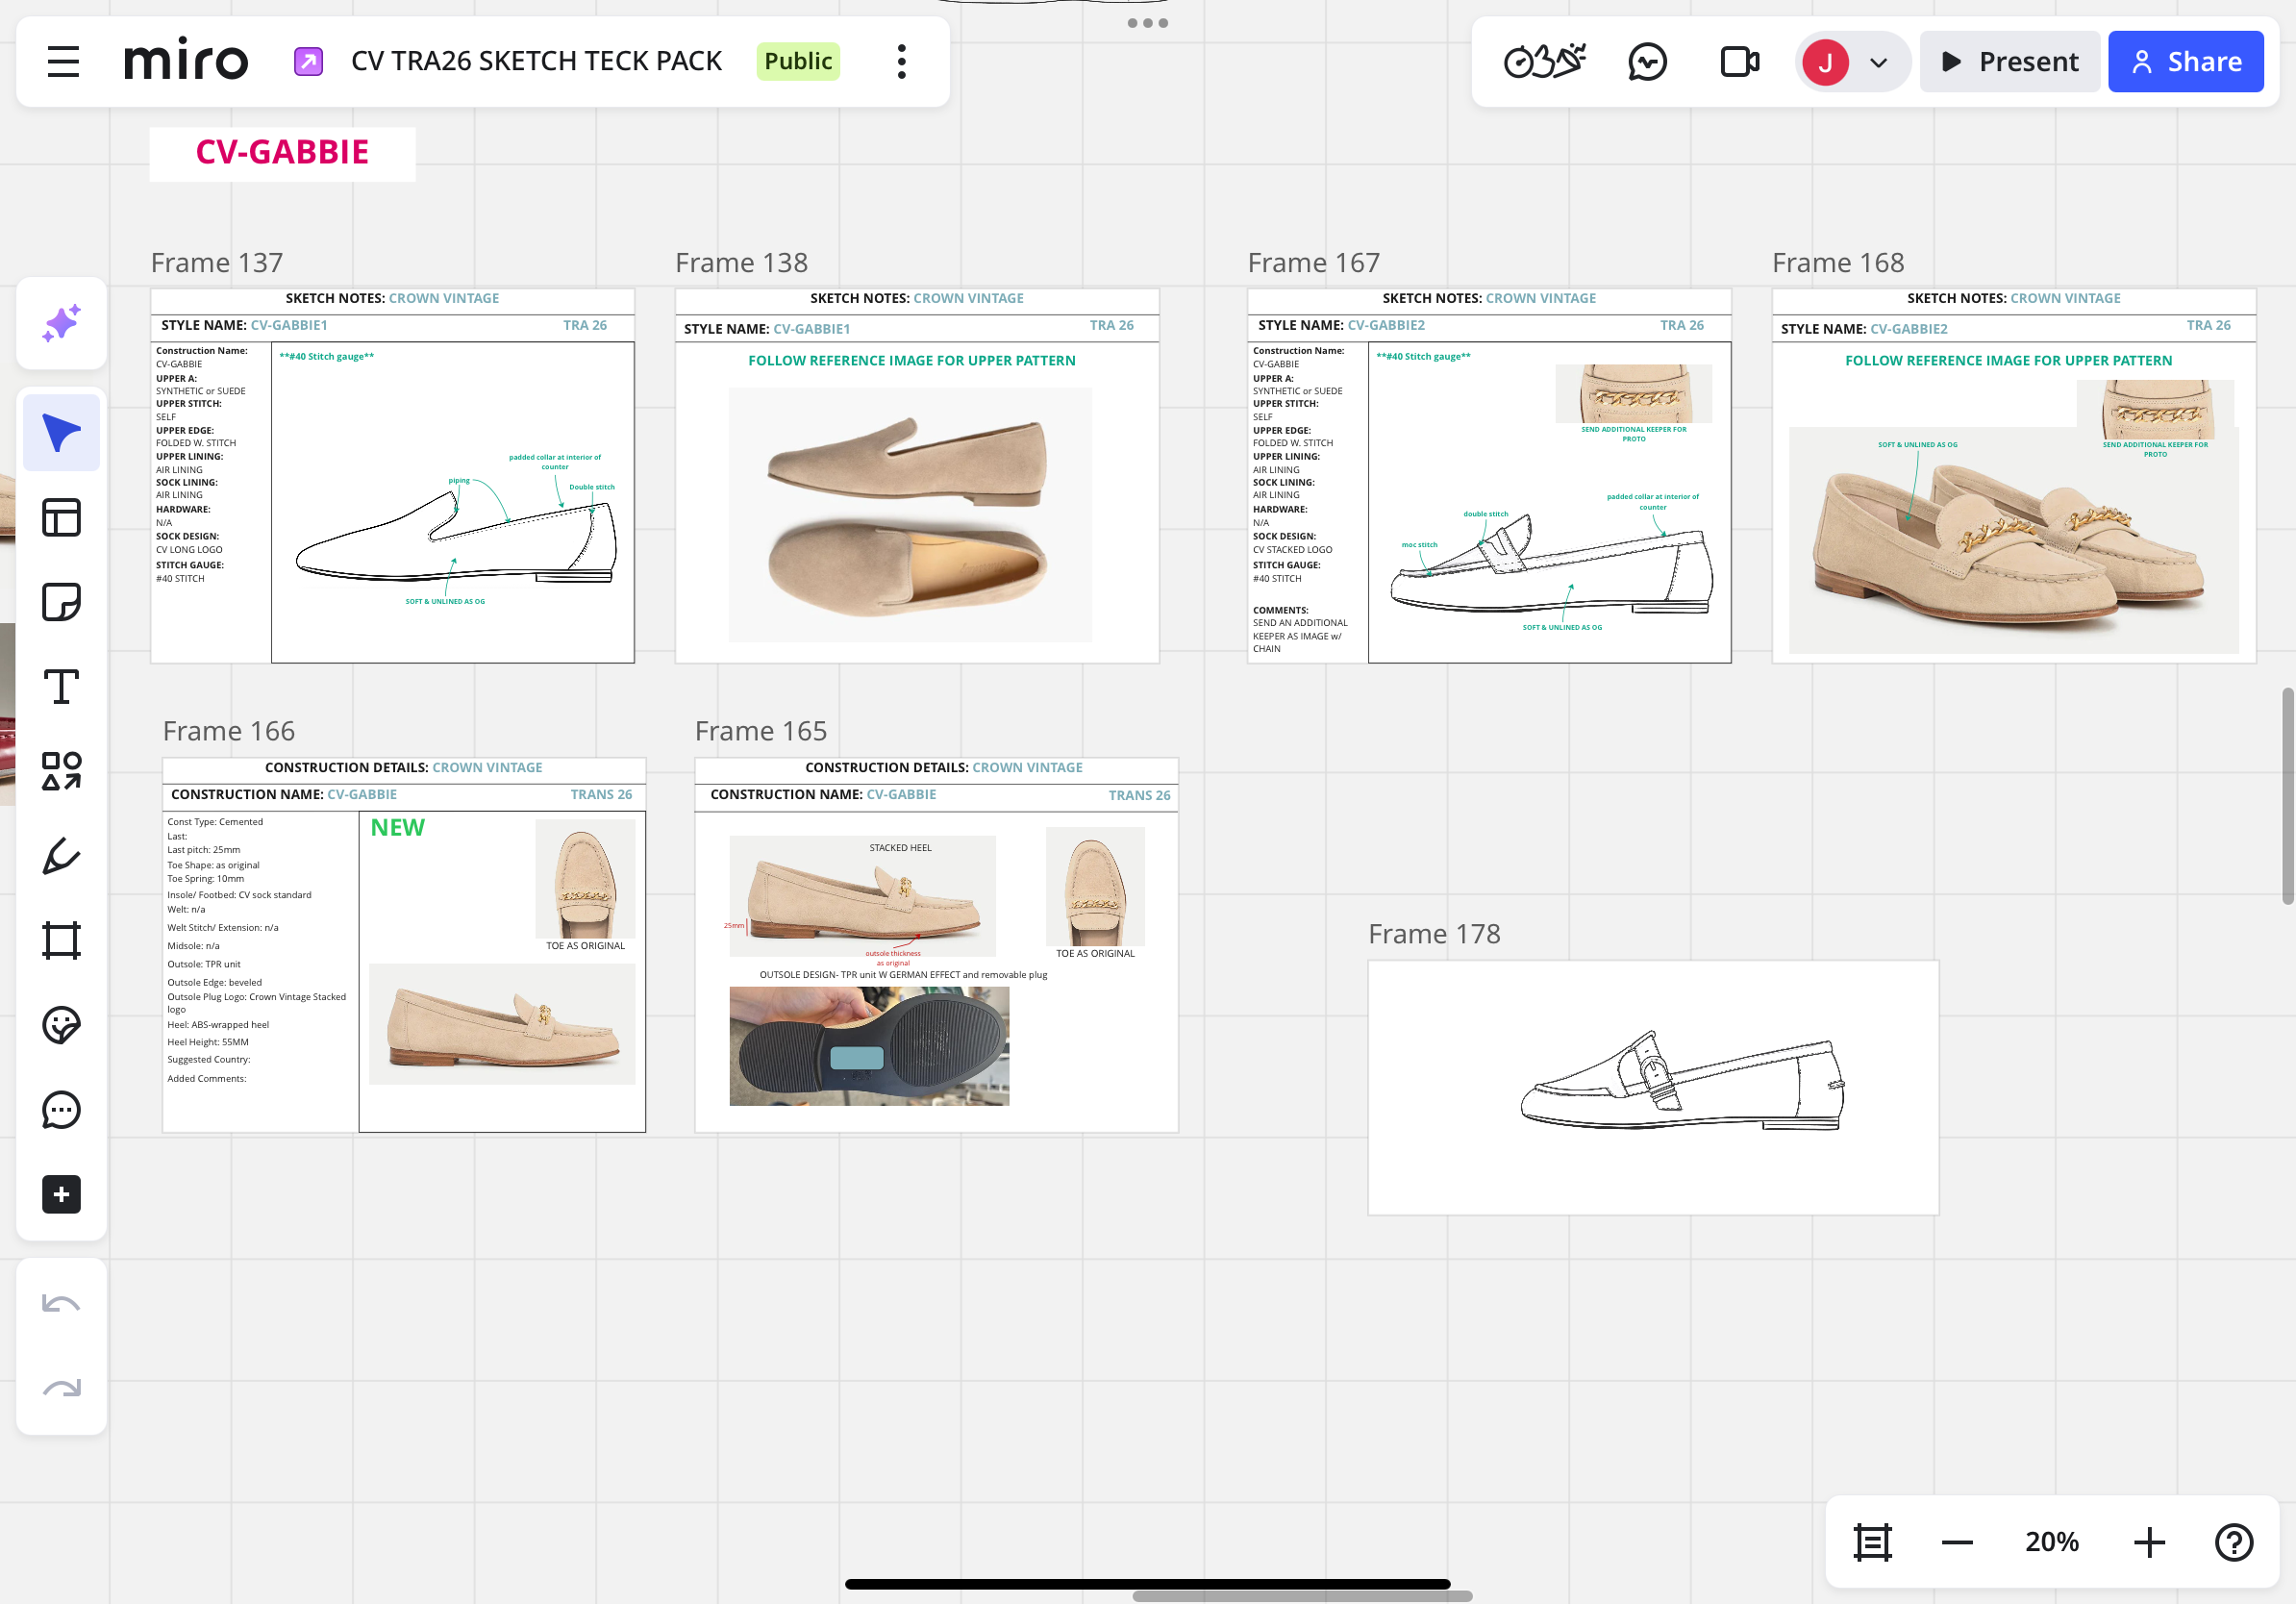
Task: Open Miro AI sparkle assistant
Action: tap(61, 324)
